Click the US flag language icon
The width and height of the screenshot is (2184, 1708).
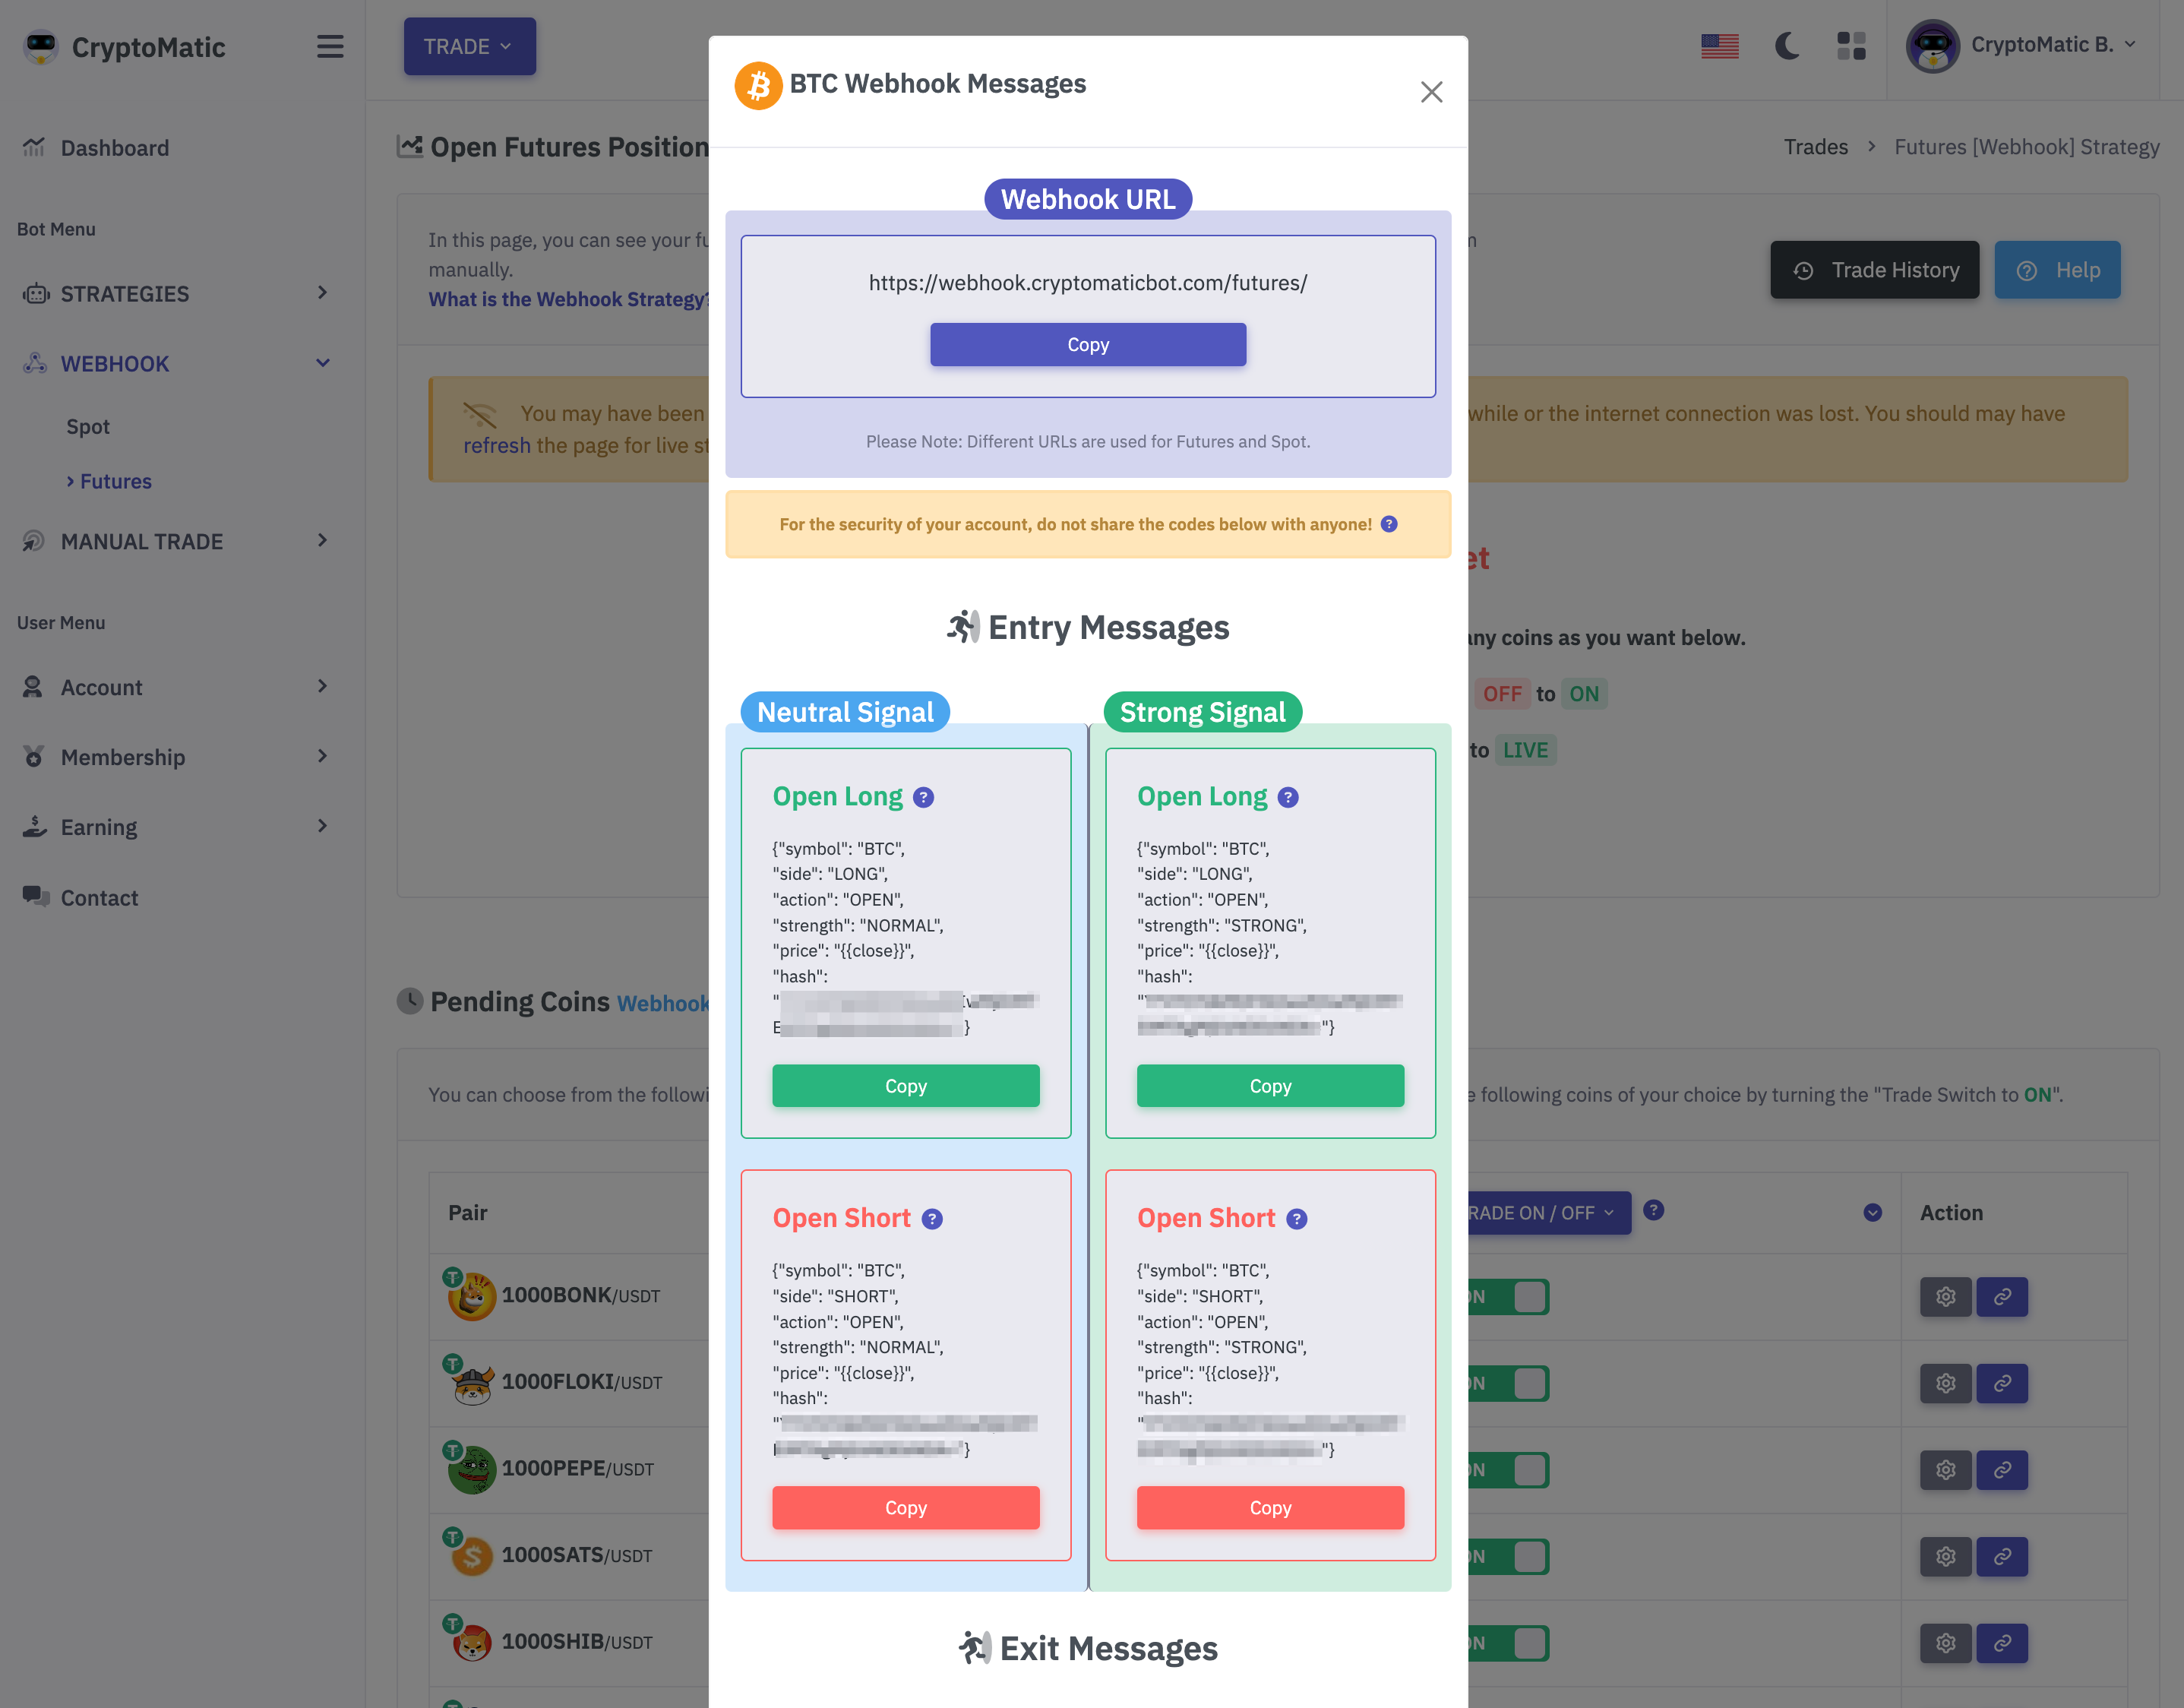point(1719,46)
